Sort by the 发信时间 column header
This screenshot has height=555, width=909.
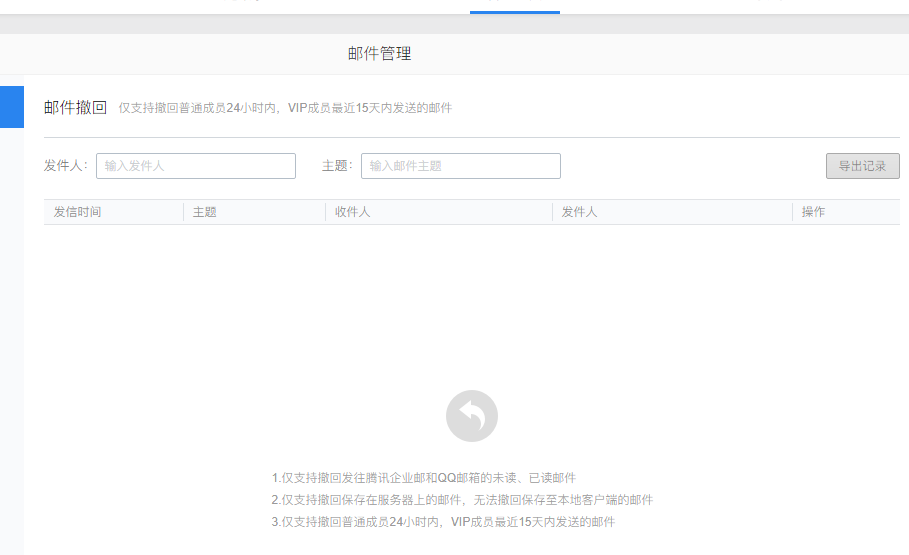(78, 212)
